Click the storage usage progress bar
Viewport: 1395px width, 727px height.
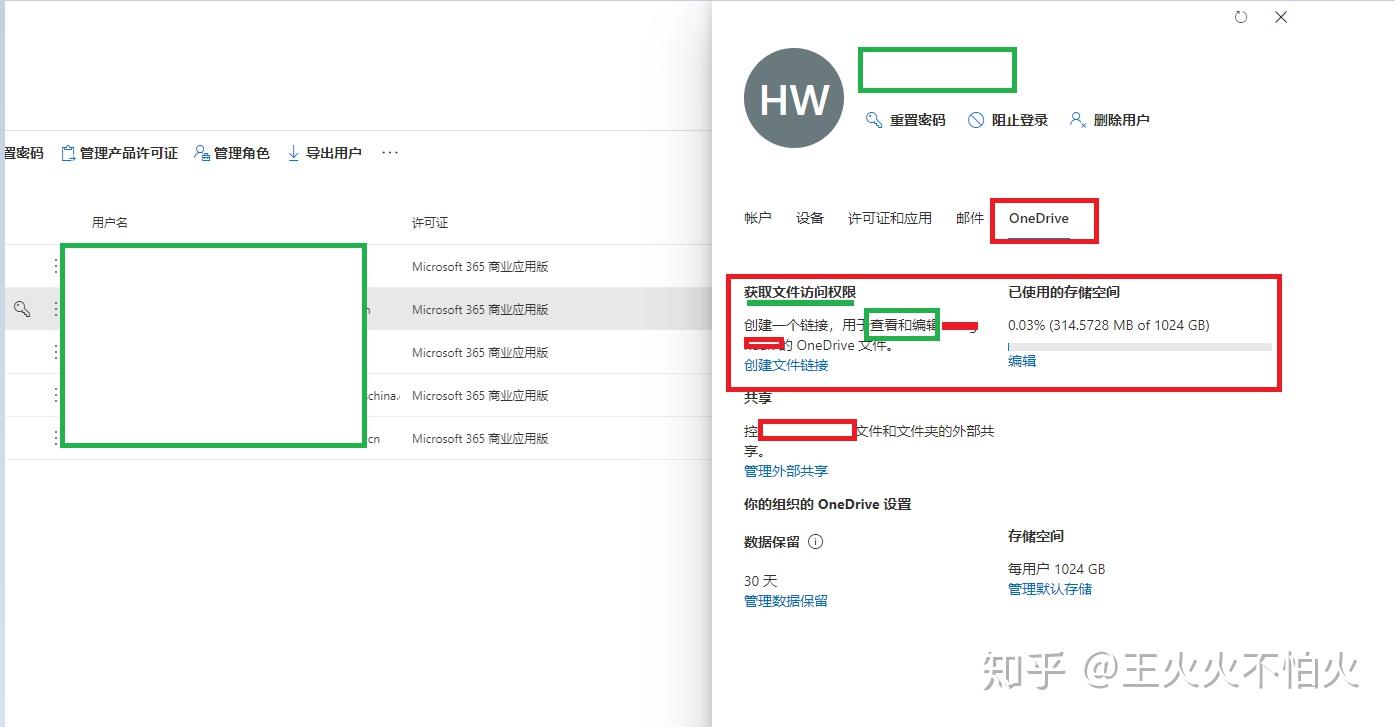tap(1140, 347)
